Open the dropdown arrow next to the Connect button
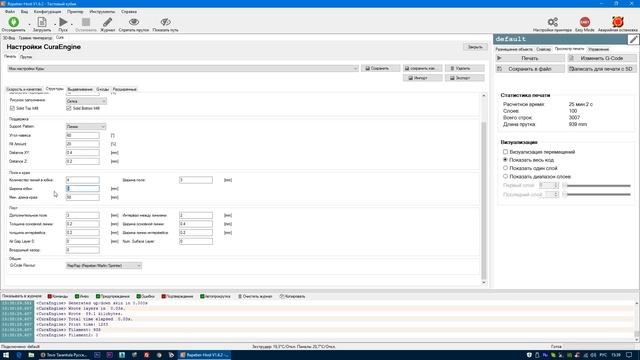Viewport: 640px width, 360px height. pos(29,24)
